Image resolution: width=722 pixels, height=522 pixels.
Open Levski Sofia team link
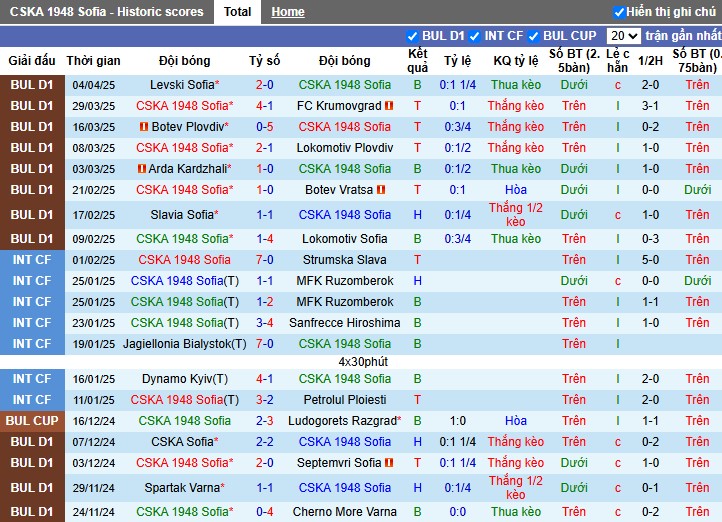click(182, 85)
